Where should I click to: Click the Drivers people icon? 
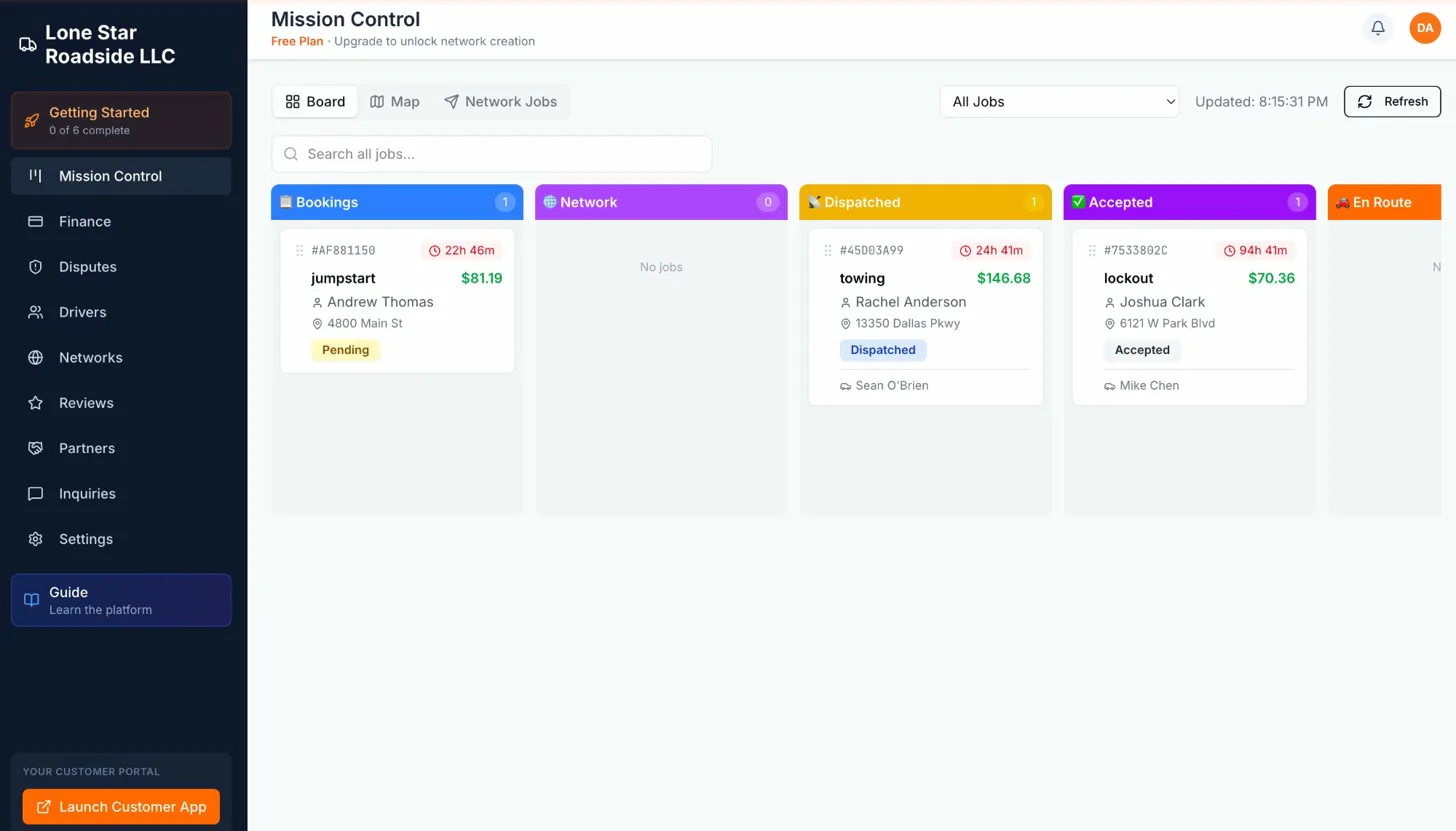coord(36,312)
